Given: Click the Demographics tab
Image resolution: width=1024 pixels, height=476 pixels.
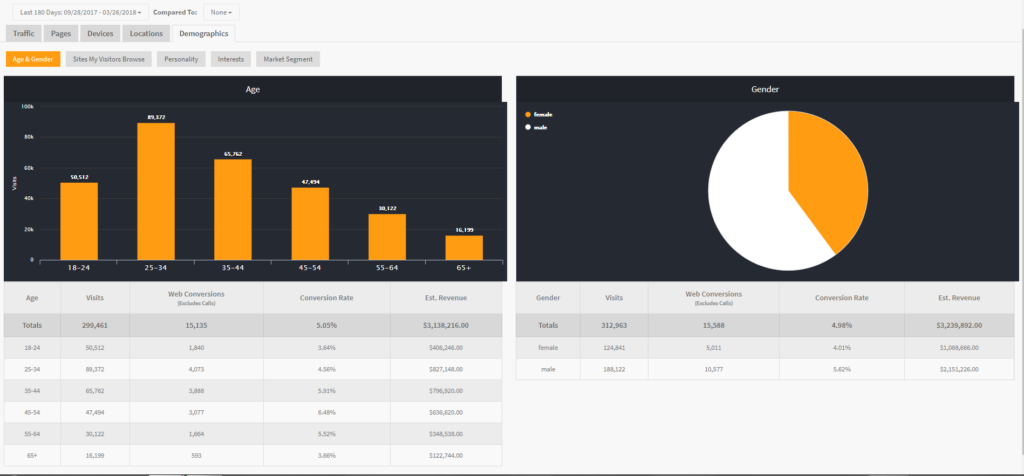Looking at the screenshot, I should (x=203, y=33).
